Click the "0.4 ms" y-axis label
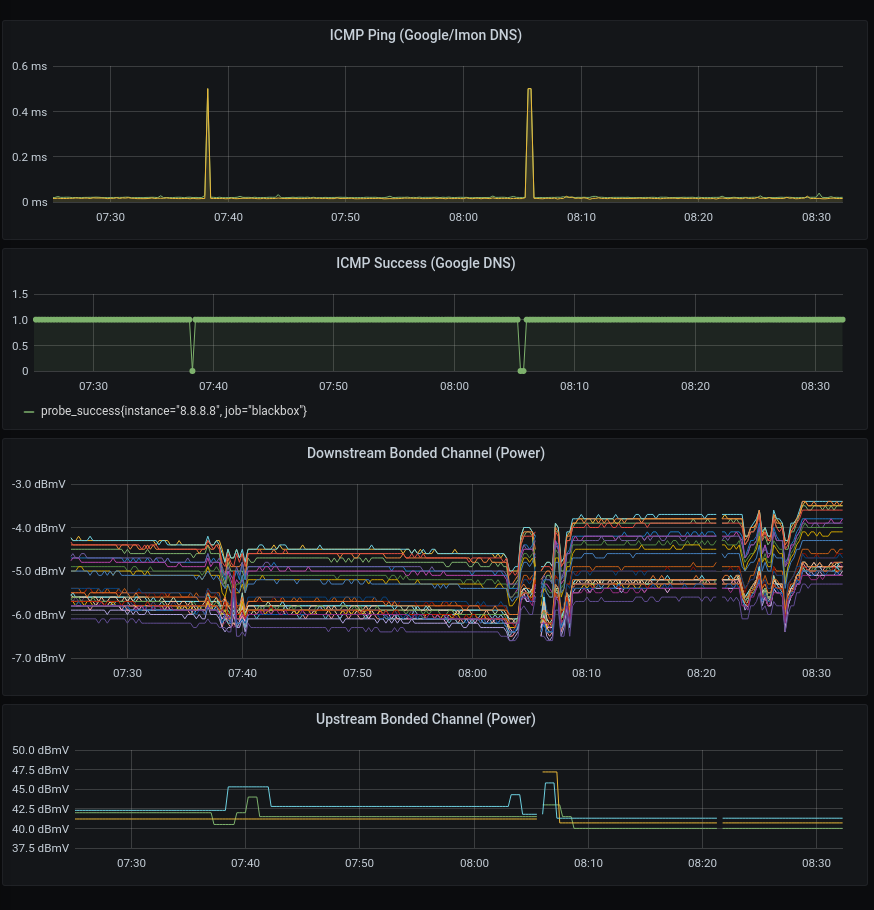The width and height of the screenshot is (874, 910). [30, 112]
